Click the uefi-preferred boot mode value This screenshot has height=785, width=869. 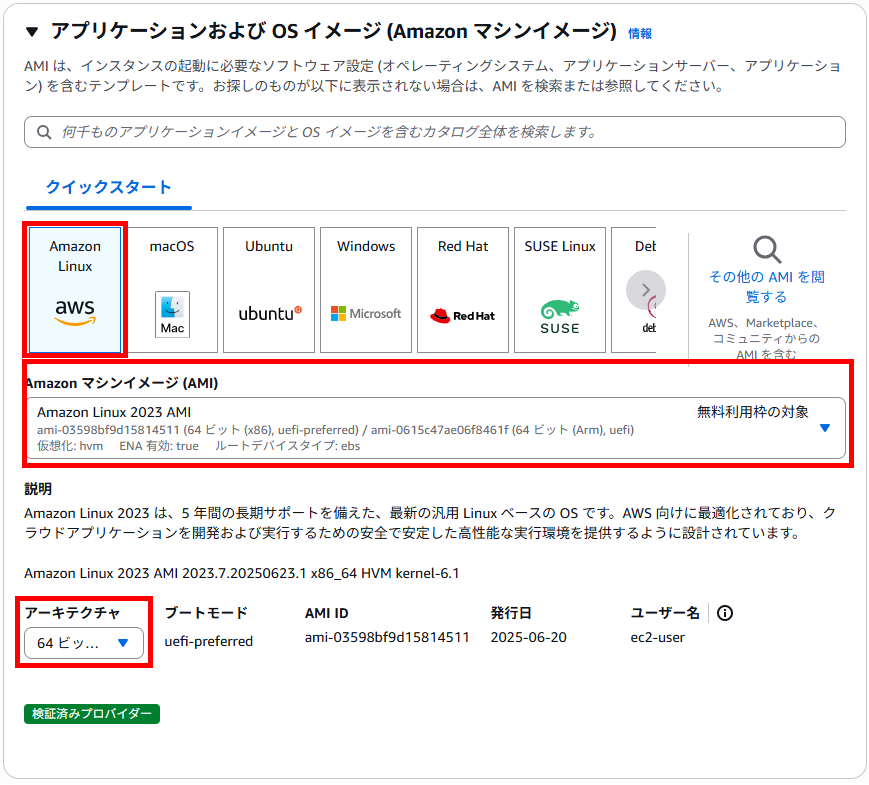pyautogui.click(x=208, y=641)
